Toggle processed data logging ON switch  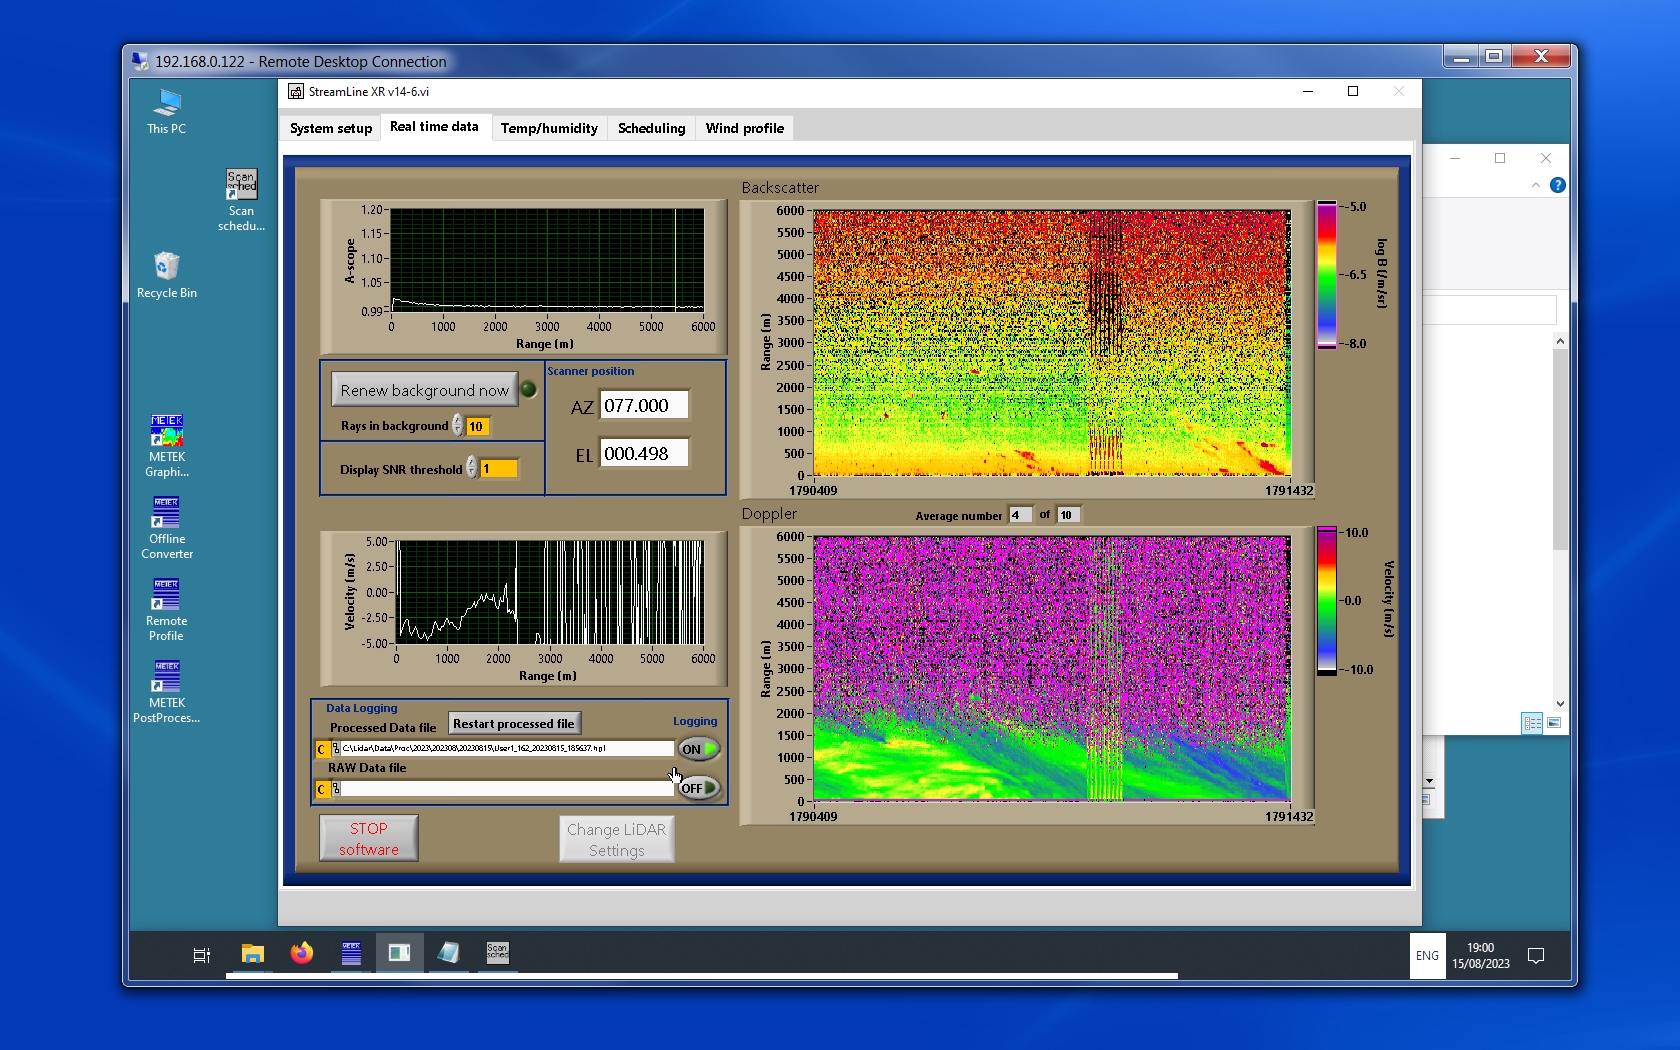[x=698, y=749]
